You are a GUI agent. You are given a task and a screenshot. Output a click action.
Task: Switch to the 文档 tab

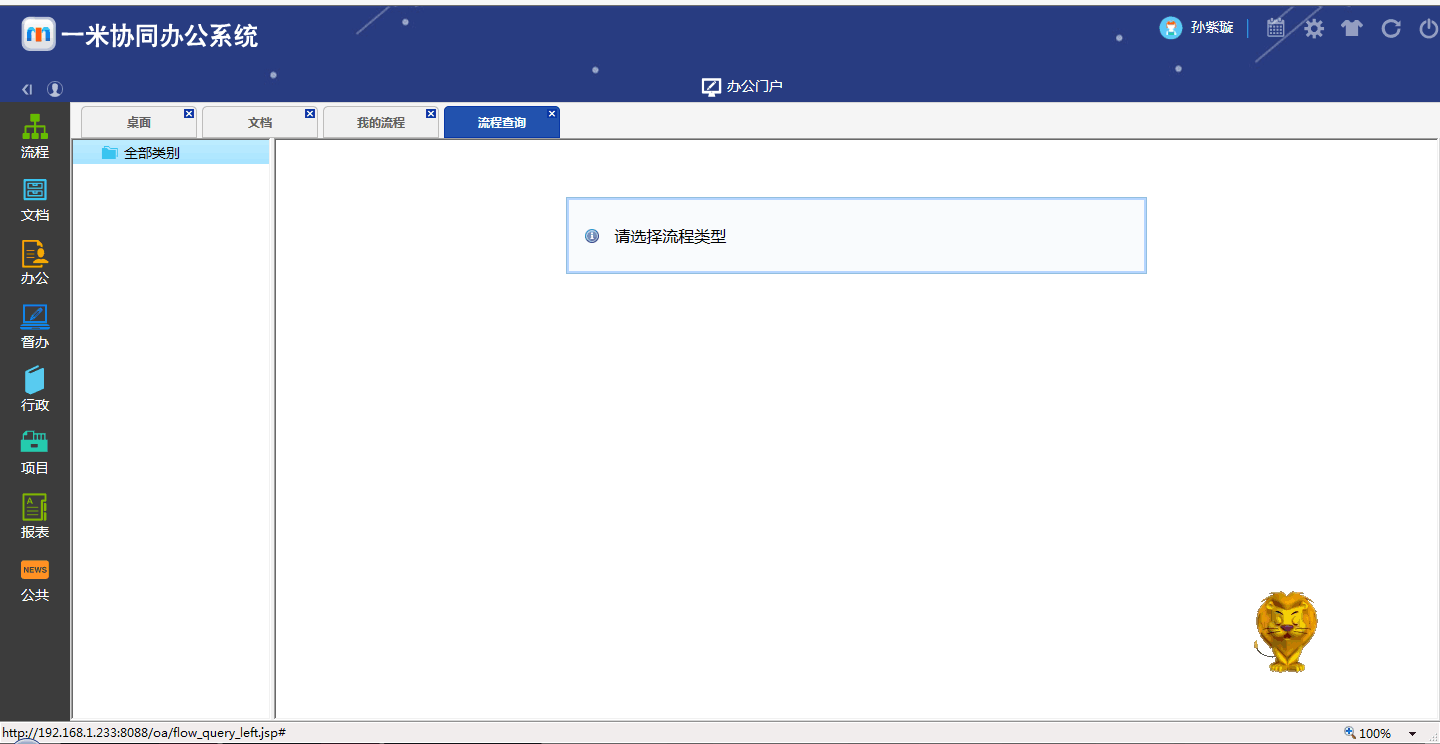click(x=260, y=122)
